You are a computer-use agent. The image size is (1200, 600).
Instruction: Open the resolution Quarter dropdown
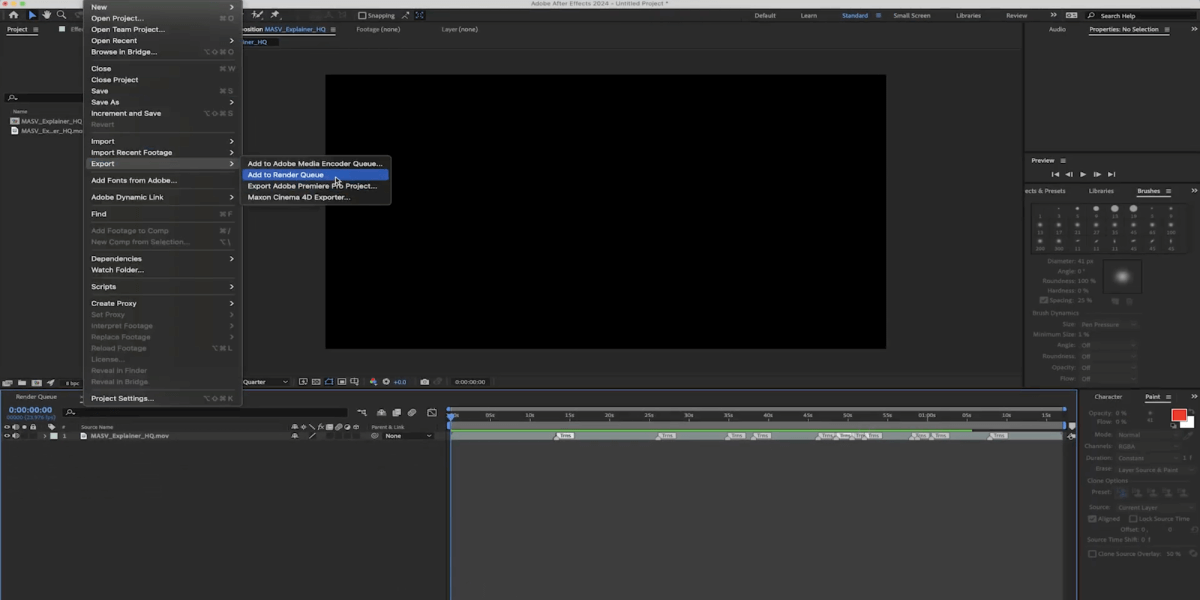[x=265, y=382]
